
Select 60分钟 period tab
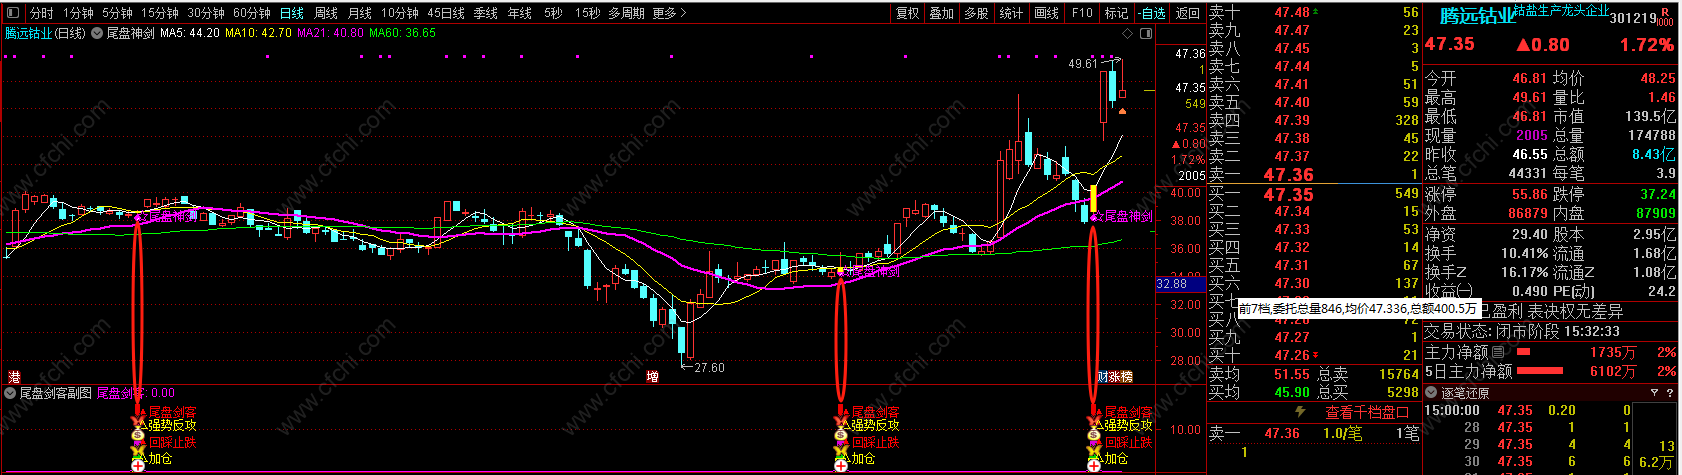[252, 13]
